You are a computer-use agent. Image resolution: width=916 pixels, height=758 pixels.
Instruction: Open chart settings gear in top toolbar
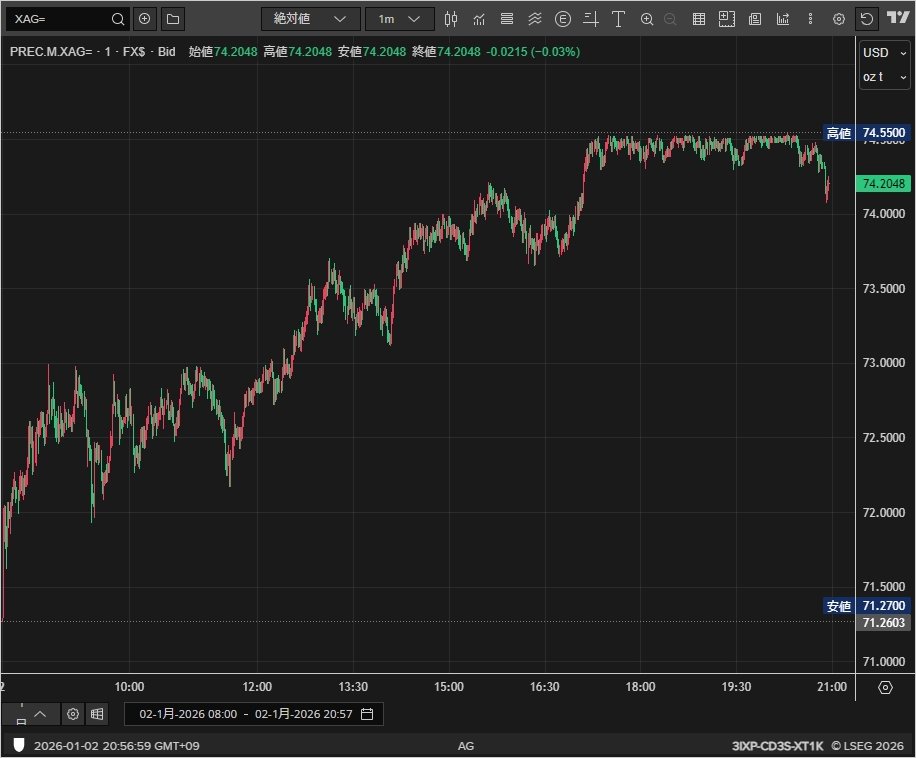pos(839,19)
